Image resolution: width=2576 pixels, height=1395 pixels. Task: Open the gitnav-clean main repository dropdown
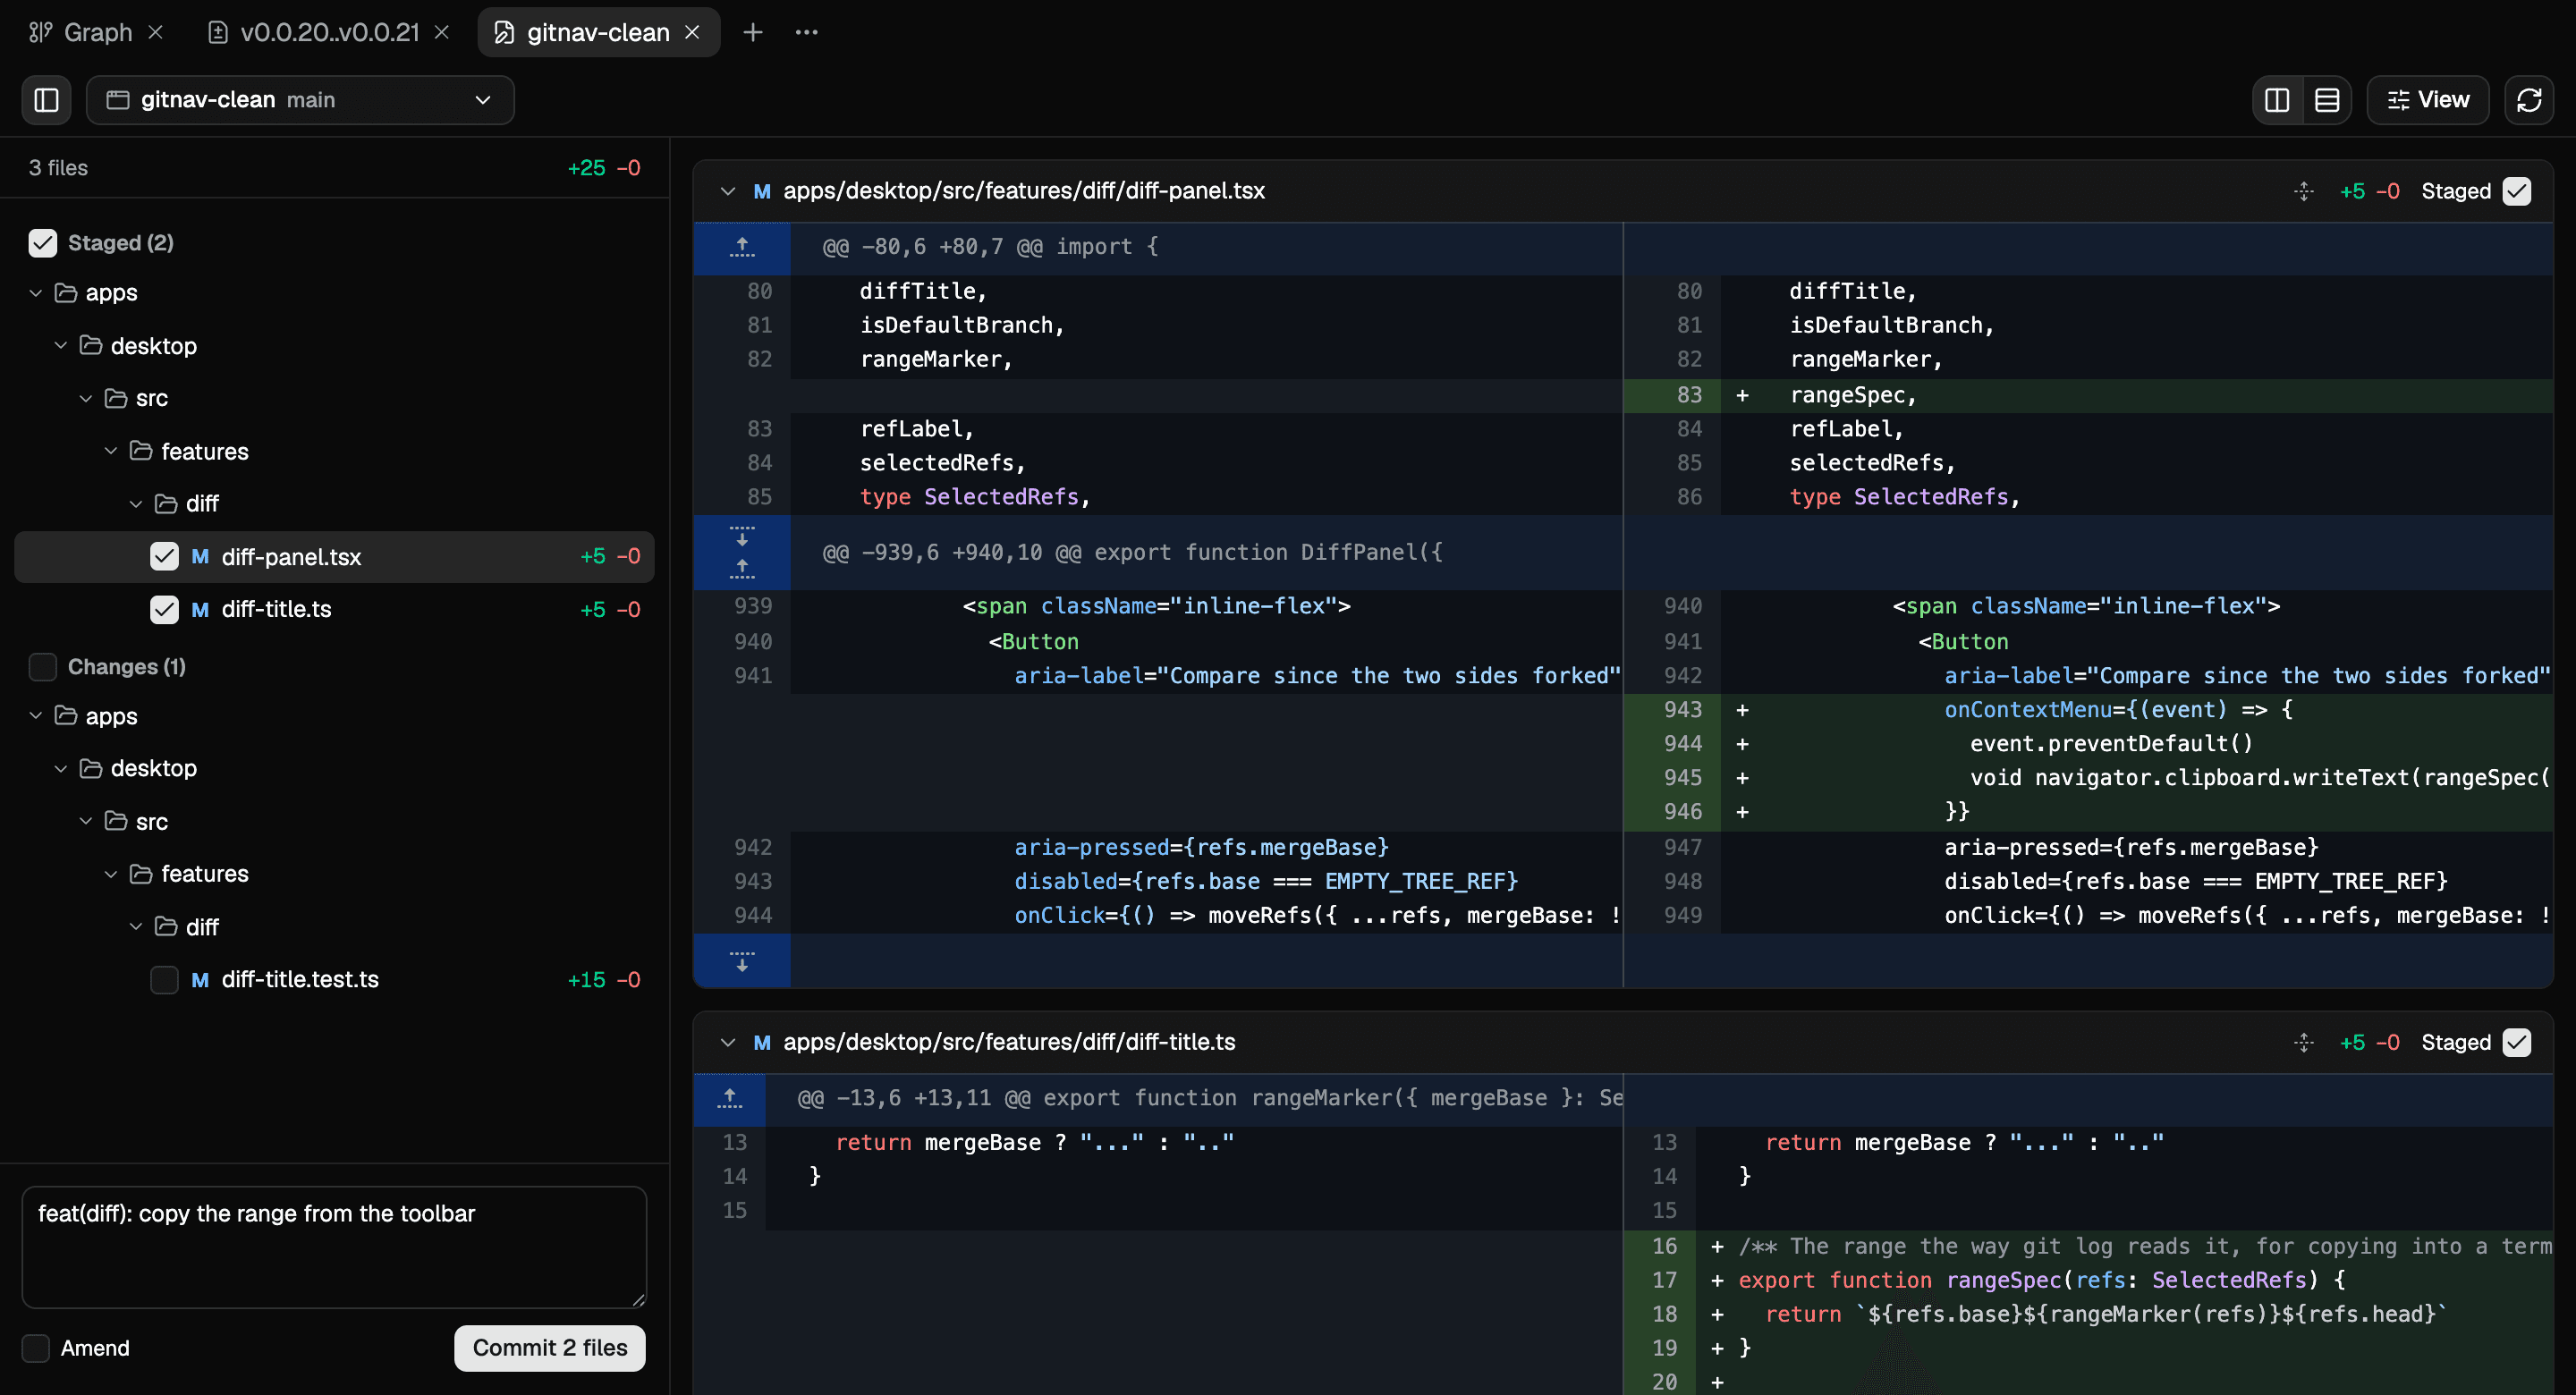[300, 100]
